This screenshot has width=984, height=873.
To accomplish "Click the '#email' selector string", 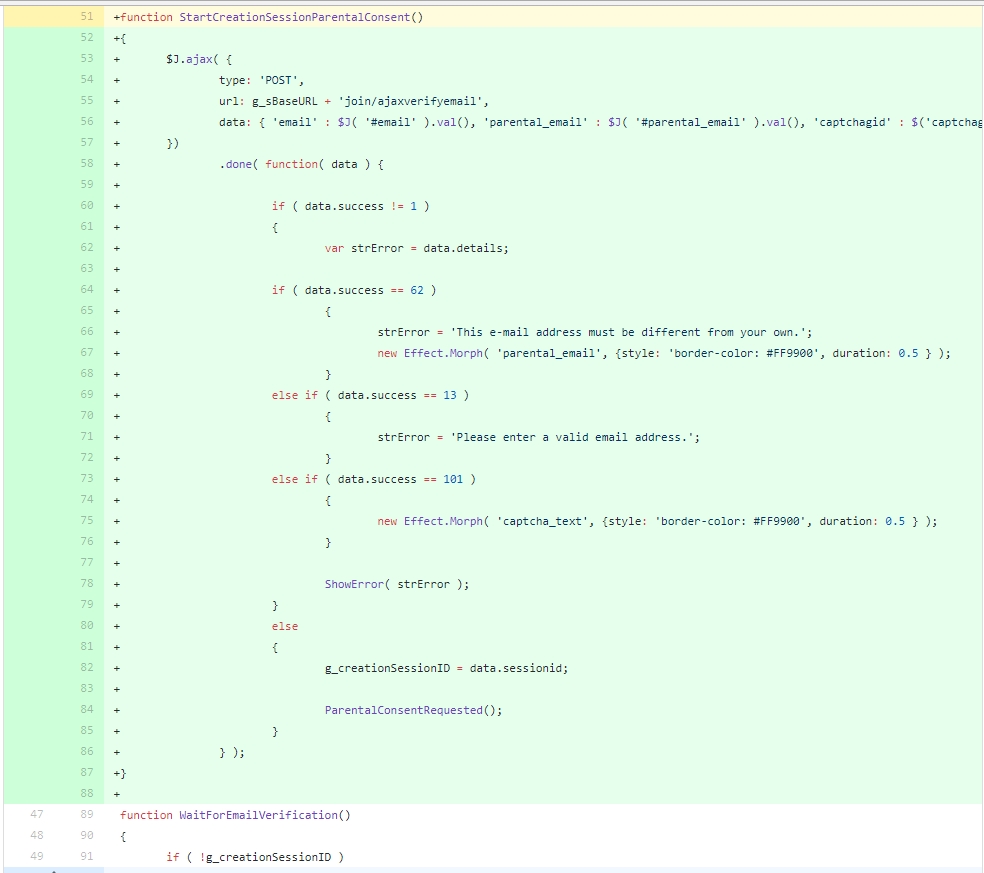I will point(390,122).
